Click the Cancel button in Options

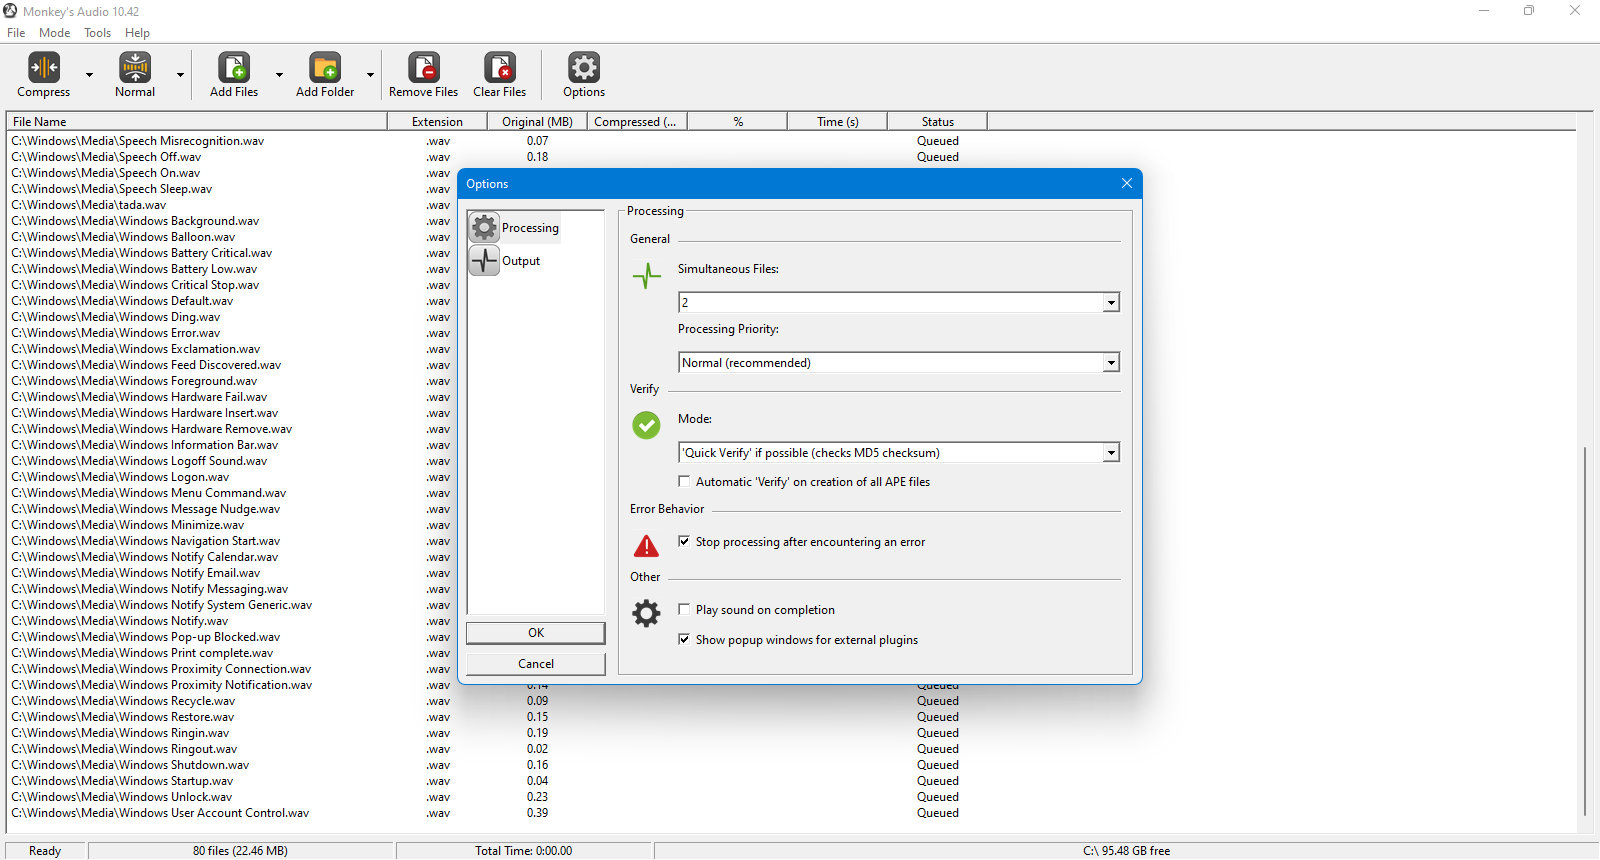coord(536,664)
